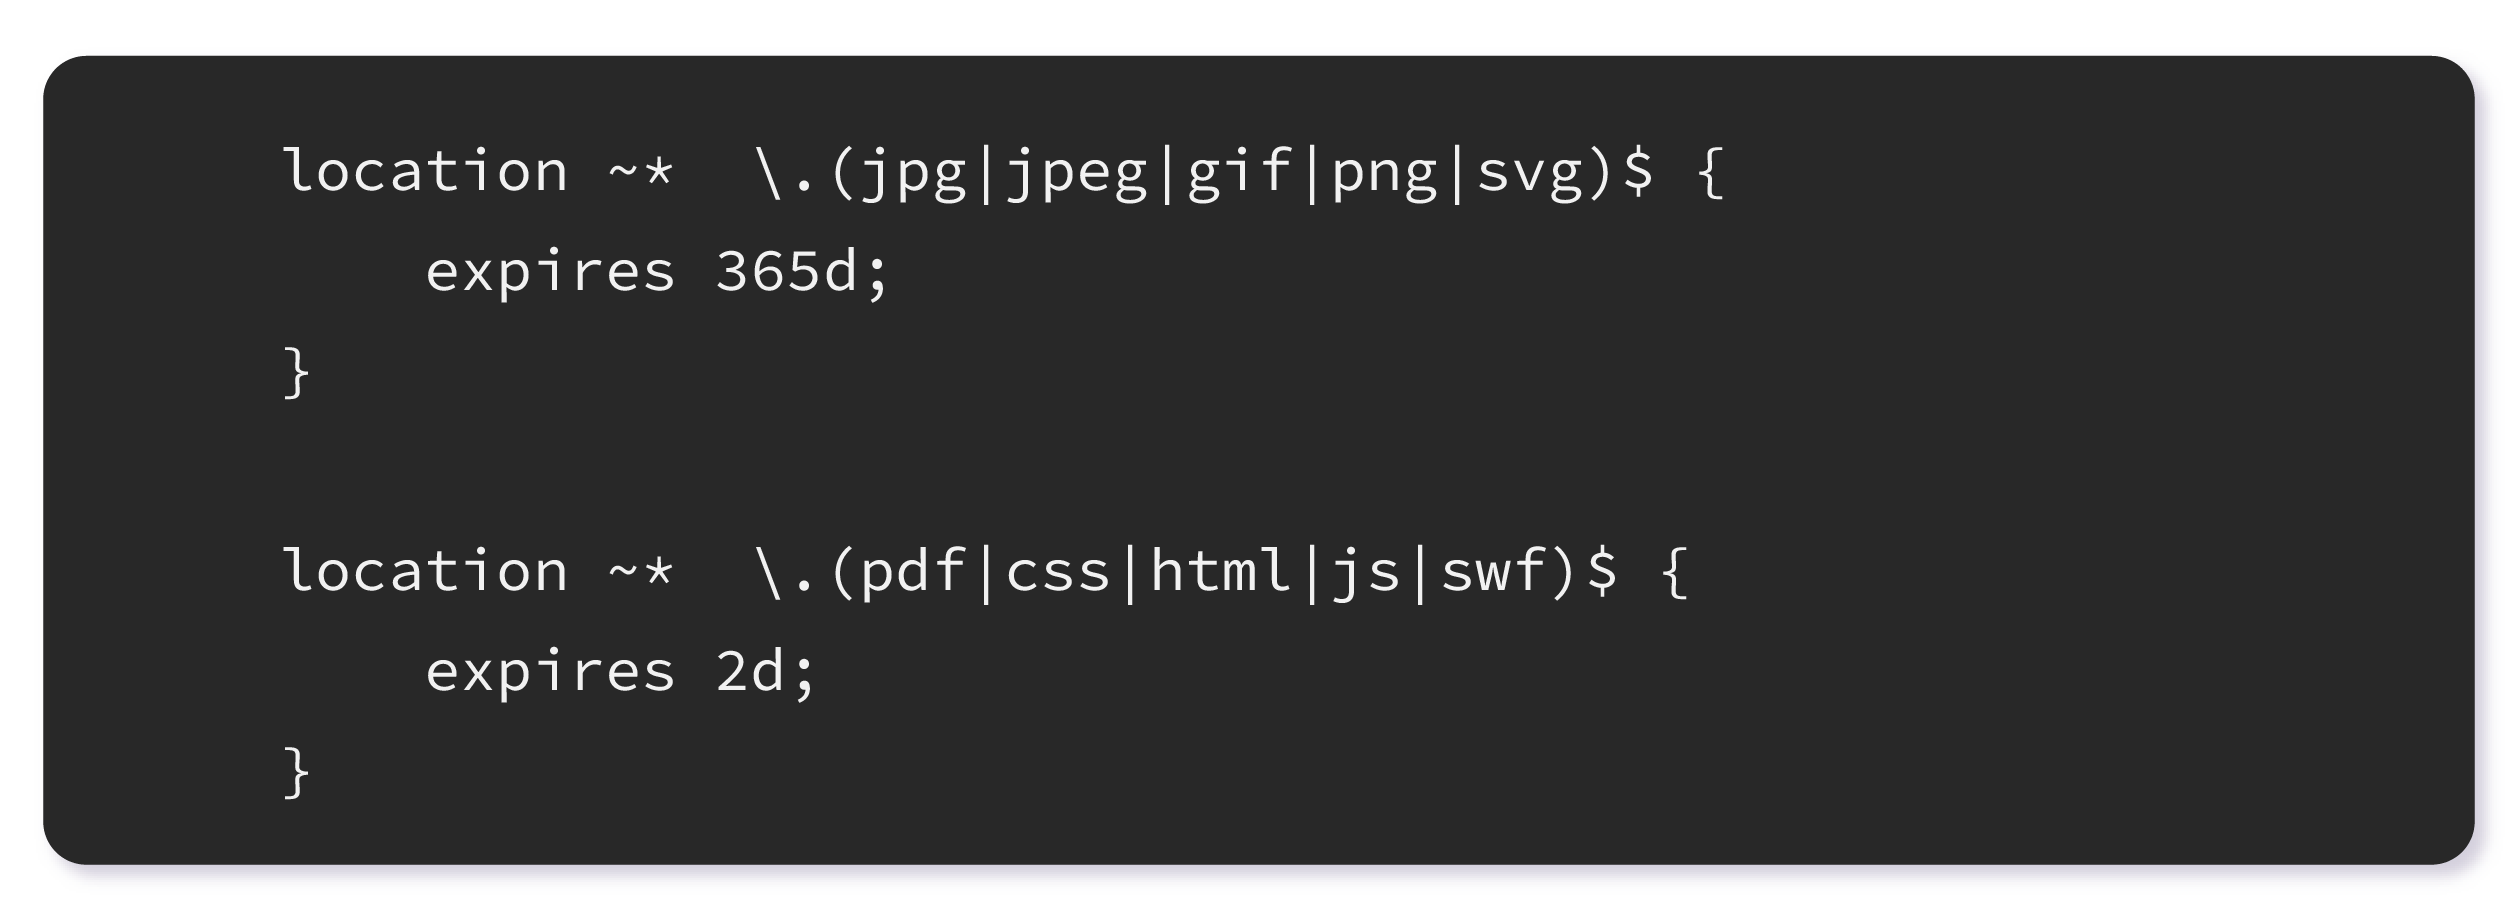This screenshot has width=2518, height=916.
Task: Select the js extension in the second pattern
Action: pyautogui.click(x=1366, y=572)
